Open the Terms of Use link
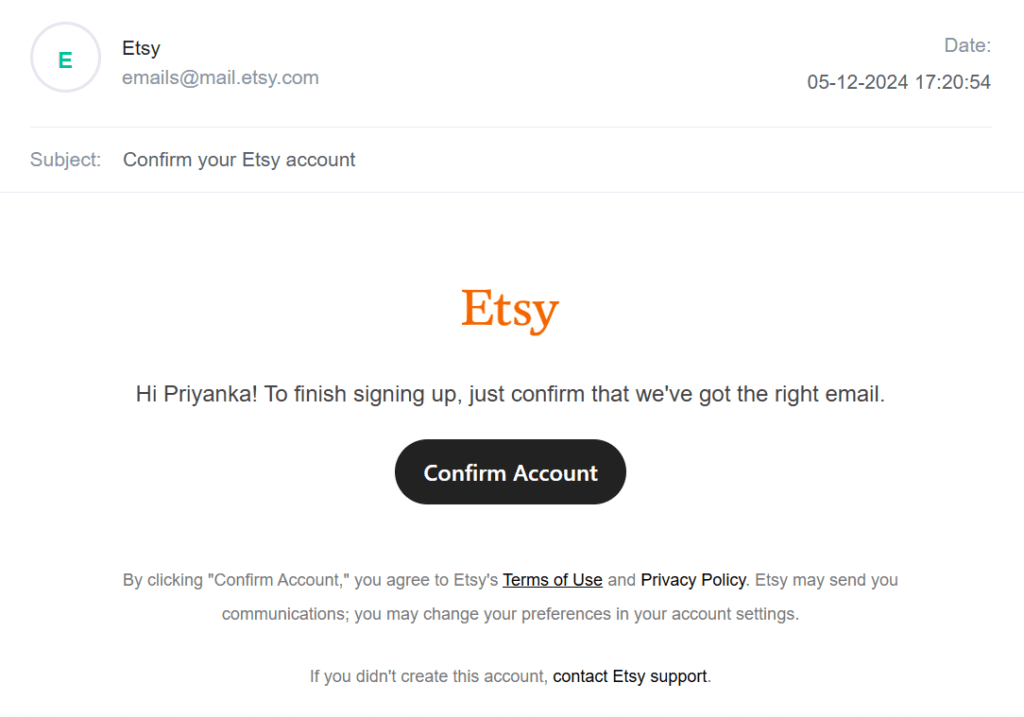This screenshot has width=1024, height=717. [x=552, y=580]
